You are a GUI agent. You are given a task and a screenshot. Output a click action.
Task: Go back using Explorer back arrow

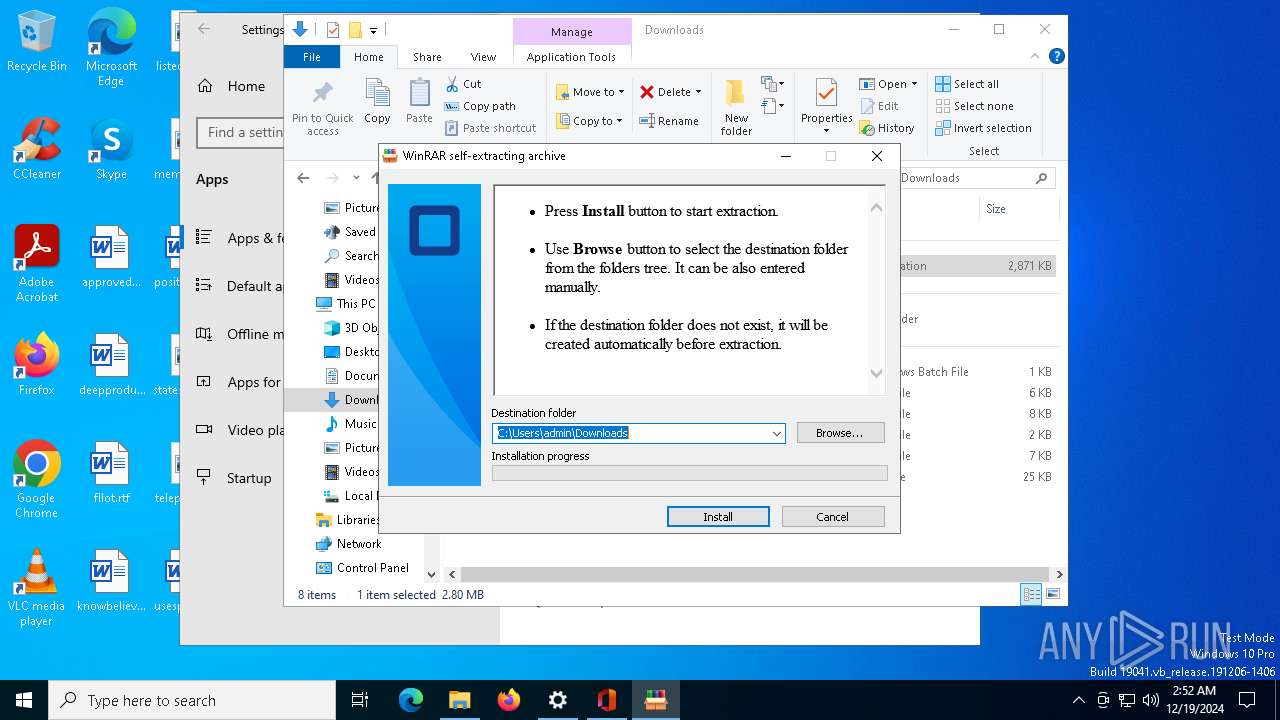tap(303, 178)
